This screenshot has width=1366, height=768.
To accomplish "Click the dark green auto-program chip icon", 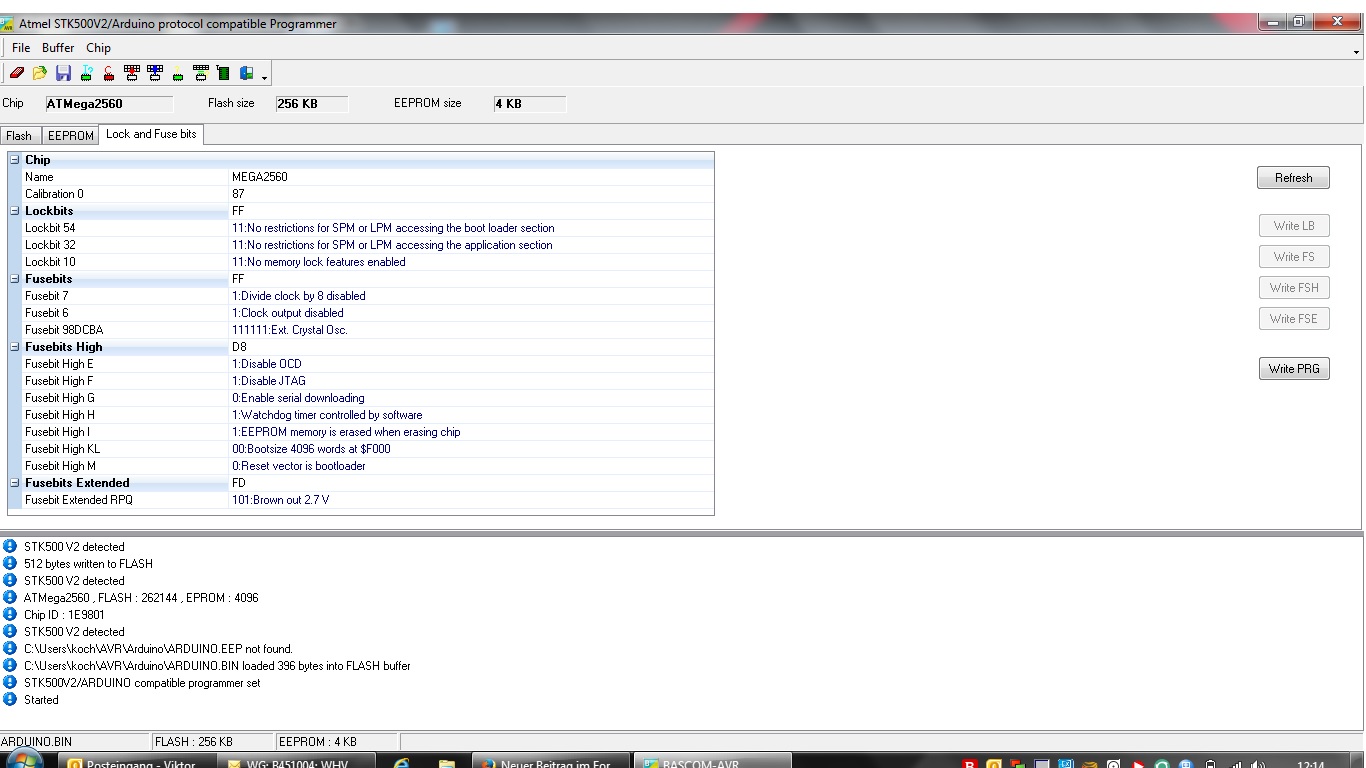I will pyautogui.click(x=223, y=73).
